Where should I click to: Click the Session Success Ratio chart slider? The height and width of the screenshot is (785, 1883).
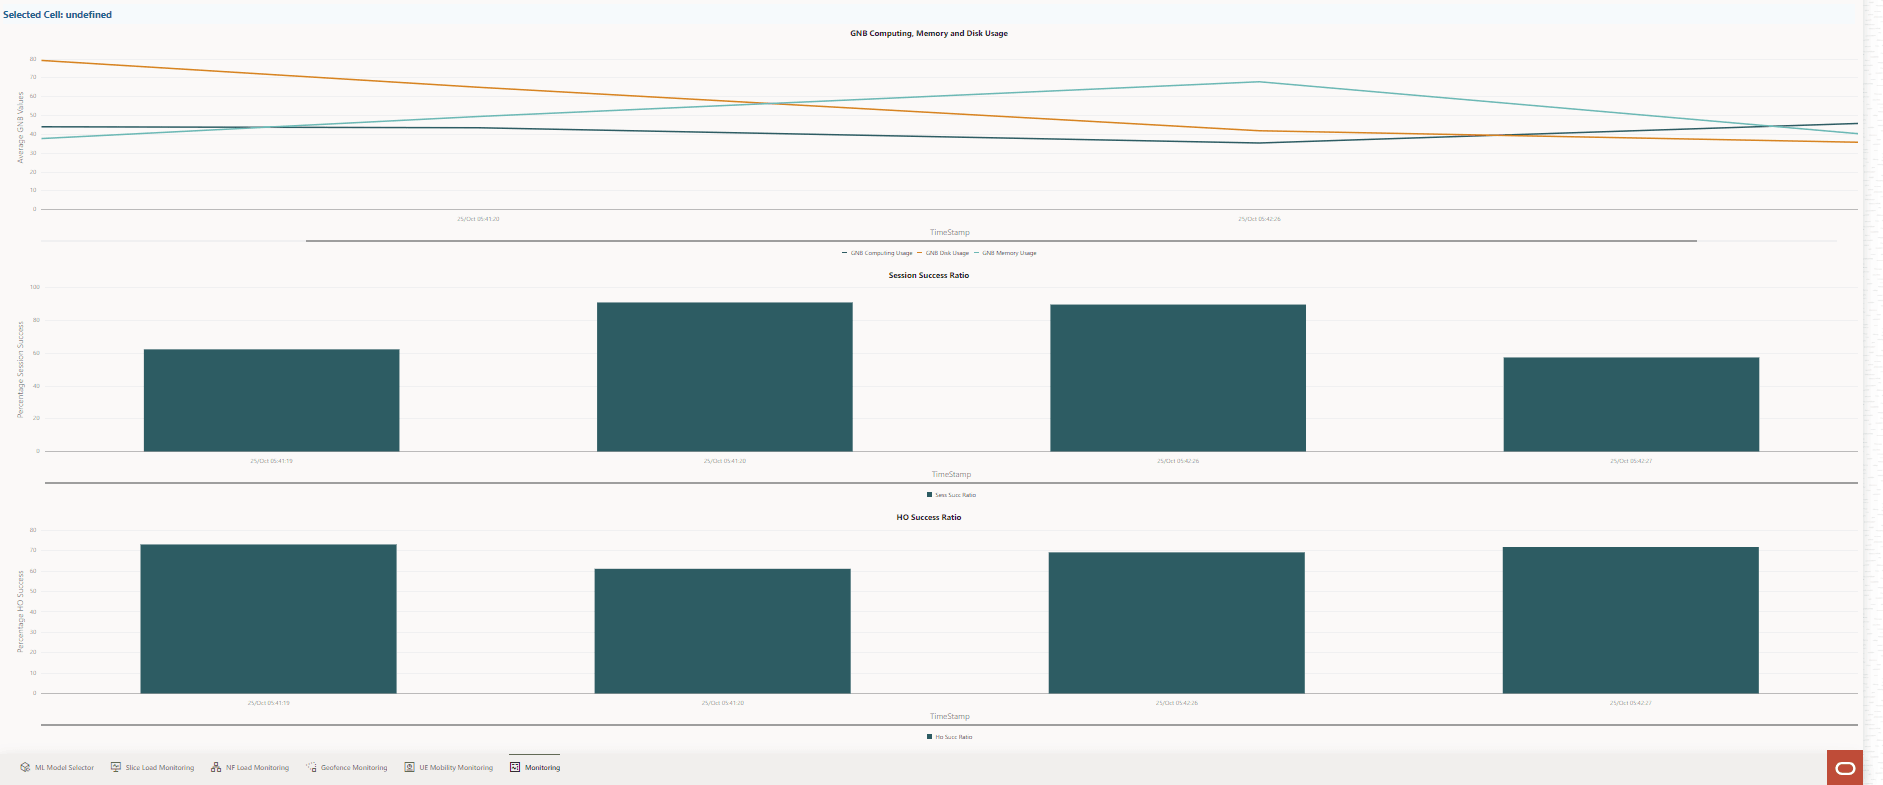[x=951, y=483]
